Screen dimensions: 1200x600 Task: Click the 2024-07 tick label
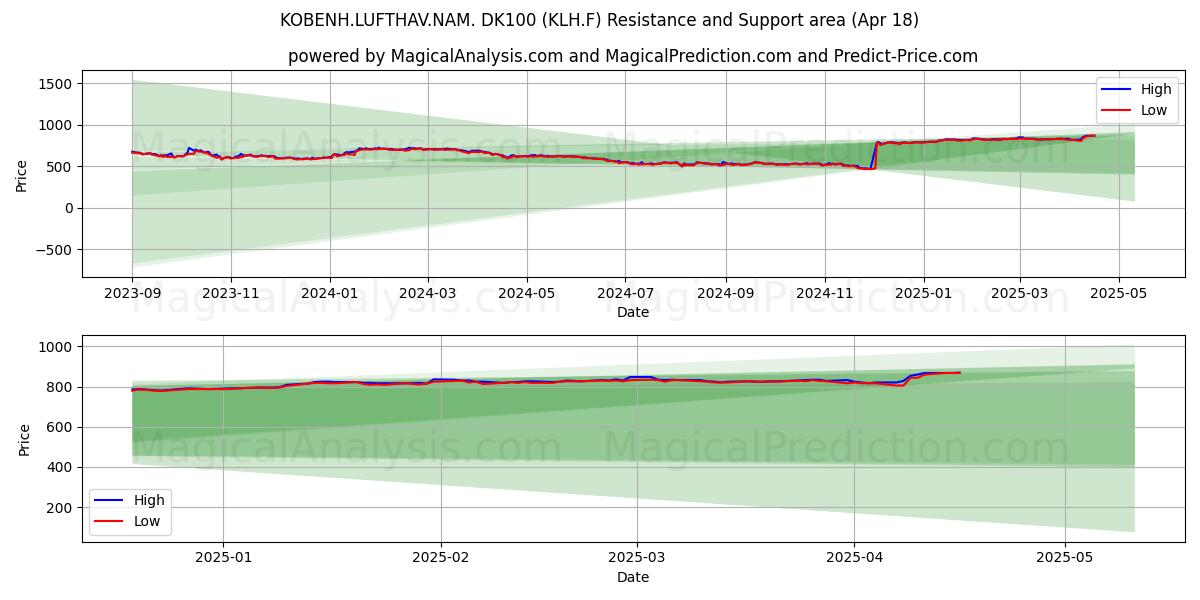625,294
